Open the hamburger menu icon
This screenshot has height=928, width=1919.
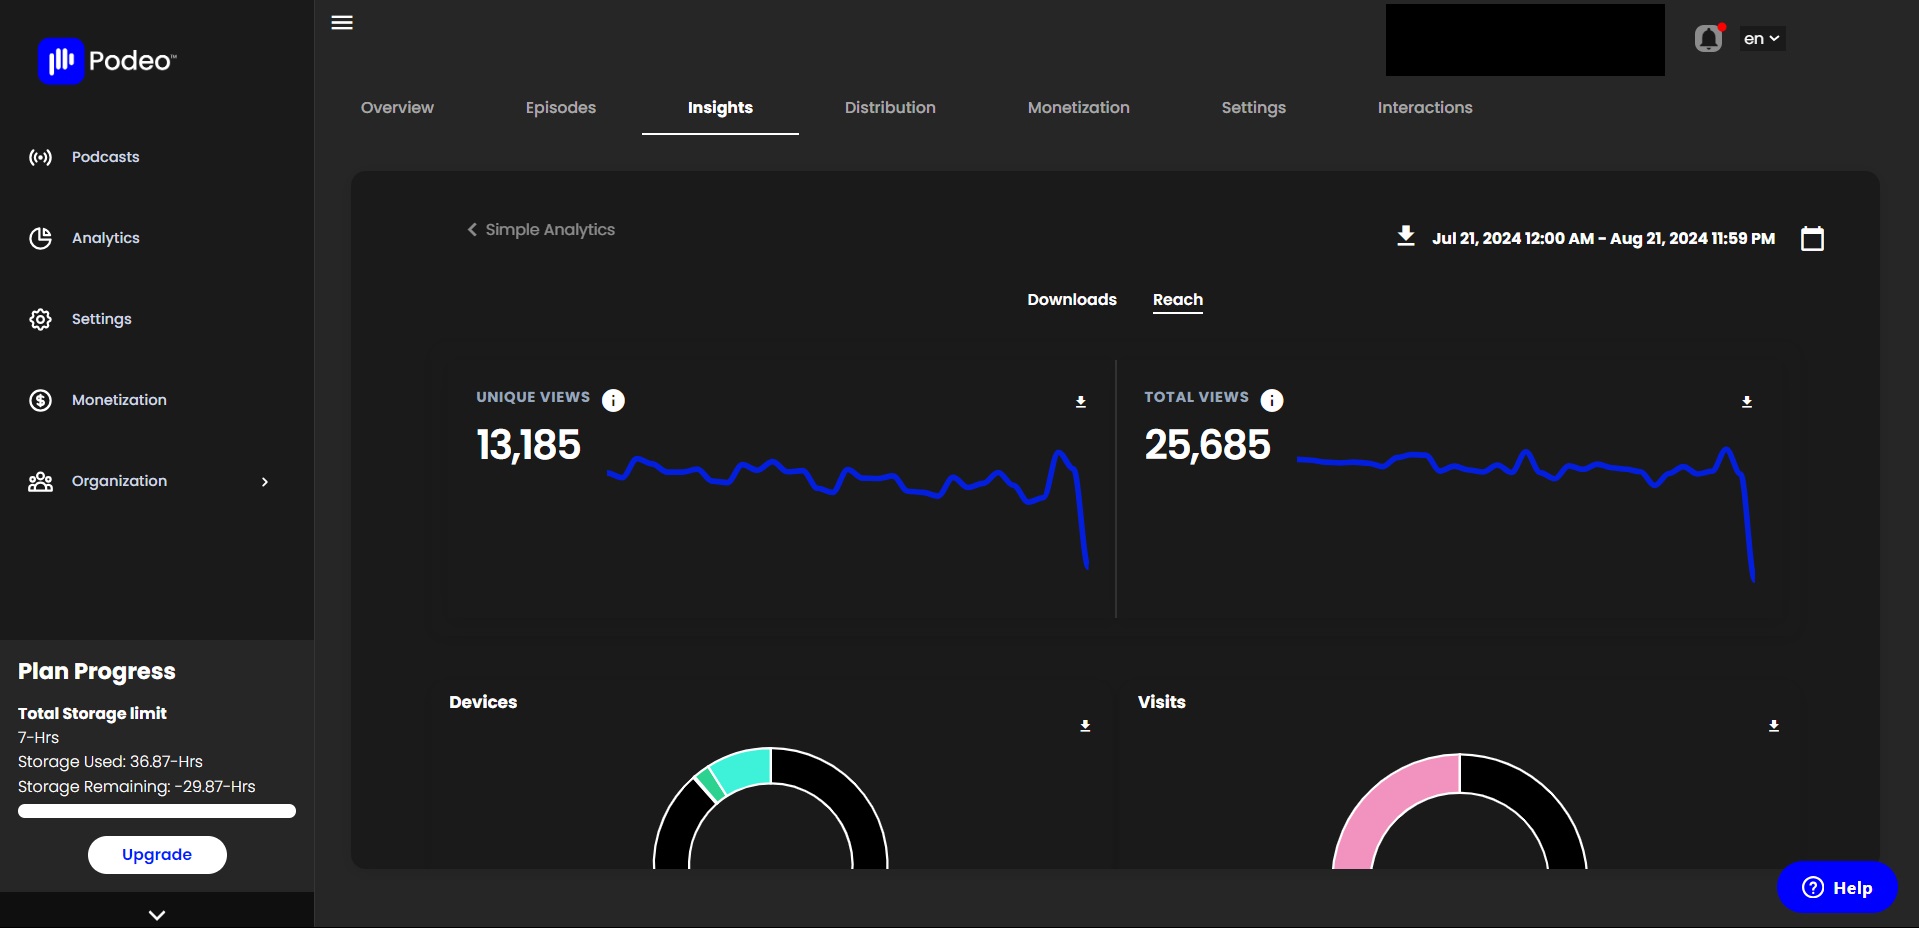342,23
